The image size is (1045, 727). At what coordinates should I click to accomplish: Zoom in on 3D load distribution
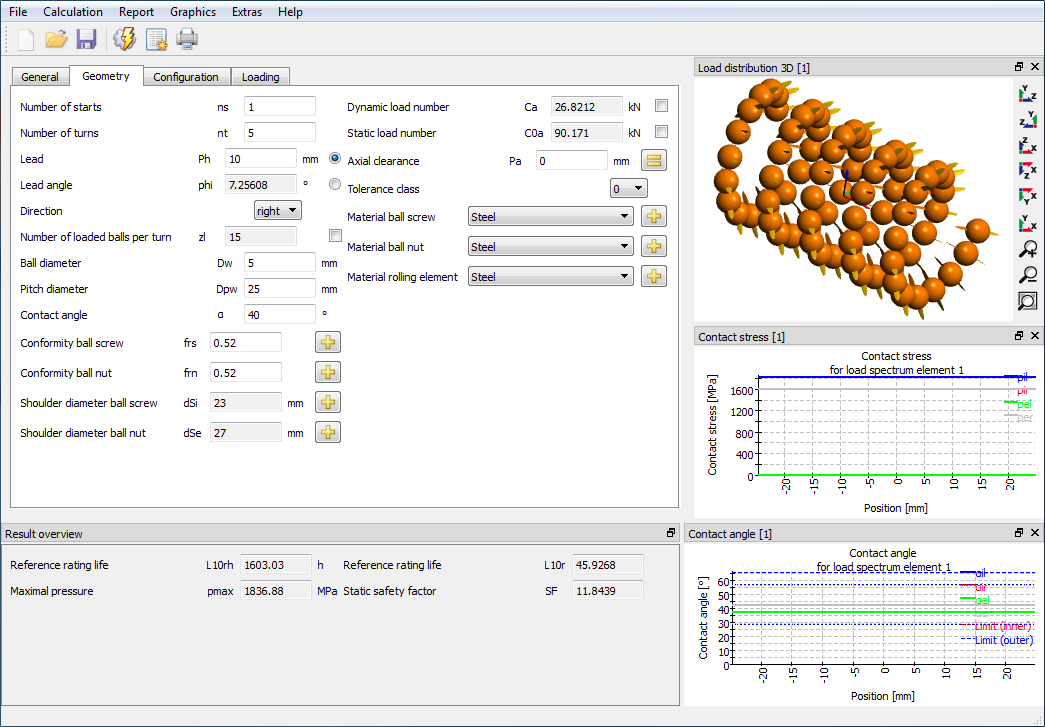[1027, 249]
